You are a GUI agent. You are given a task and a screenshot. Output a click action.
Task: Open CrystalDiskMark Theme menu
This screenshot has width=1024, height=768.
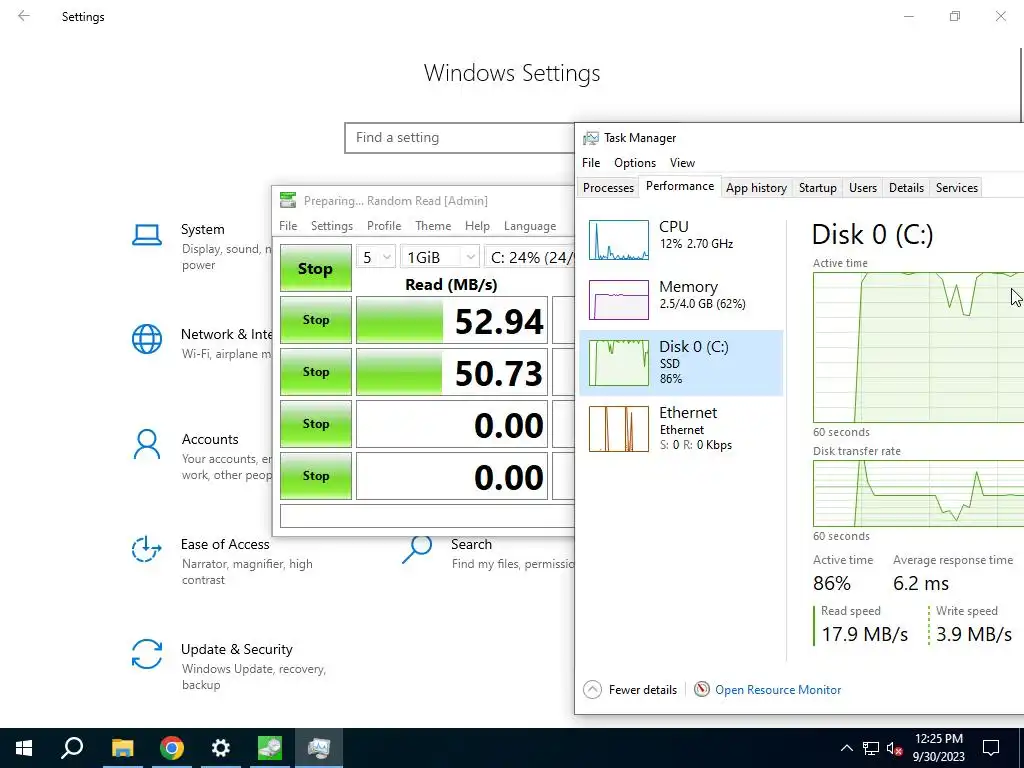point(433,226)
